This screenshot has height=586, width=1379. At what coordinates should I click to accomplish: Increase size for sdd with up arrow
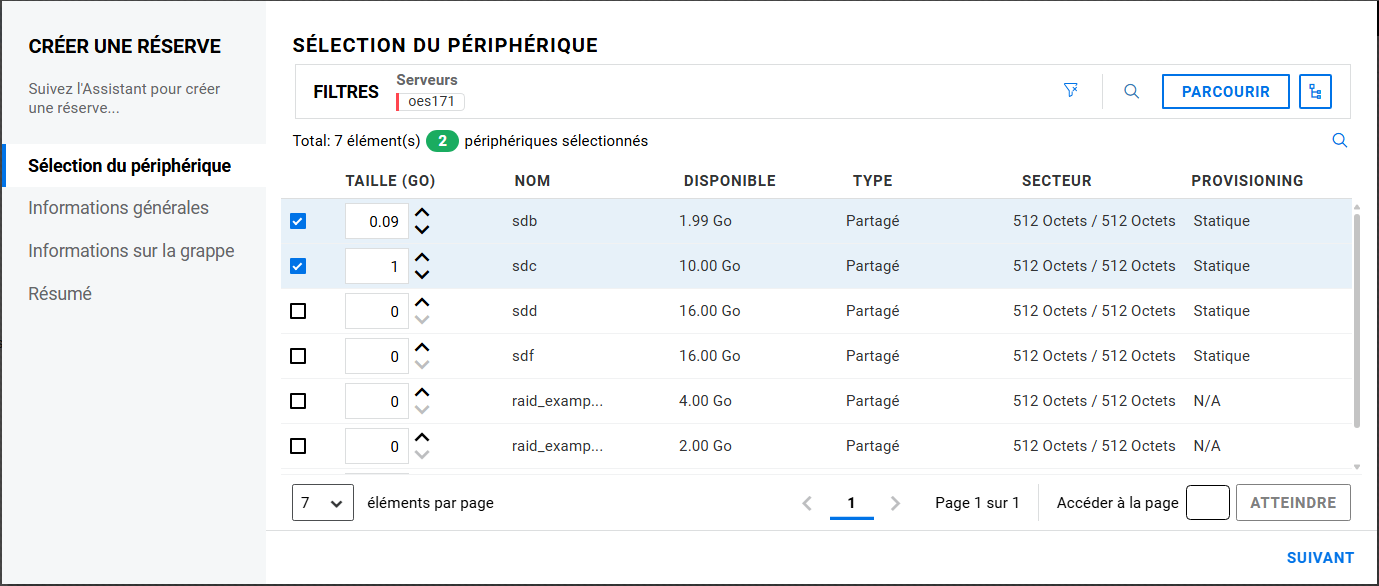(422, 302)
